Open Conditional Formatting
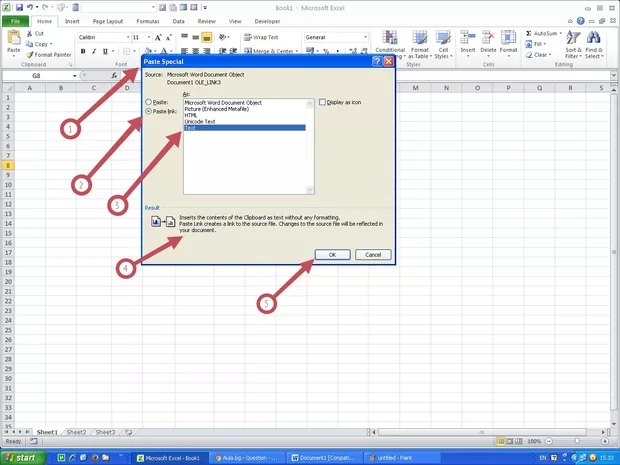 (390, 44)
